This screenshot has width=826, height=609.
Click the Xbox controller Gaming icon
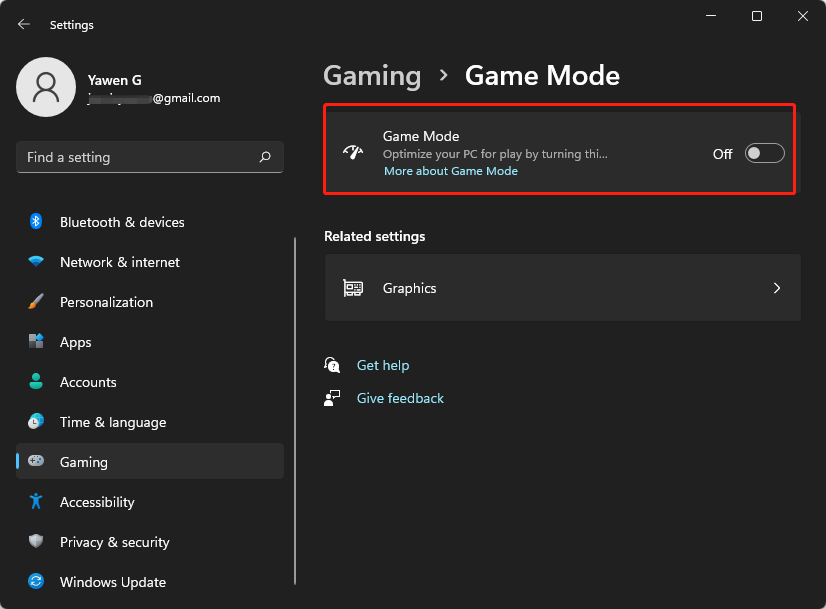[x=37, y=462]
